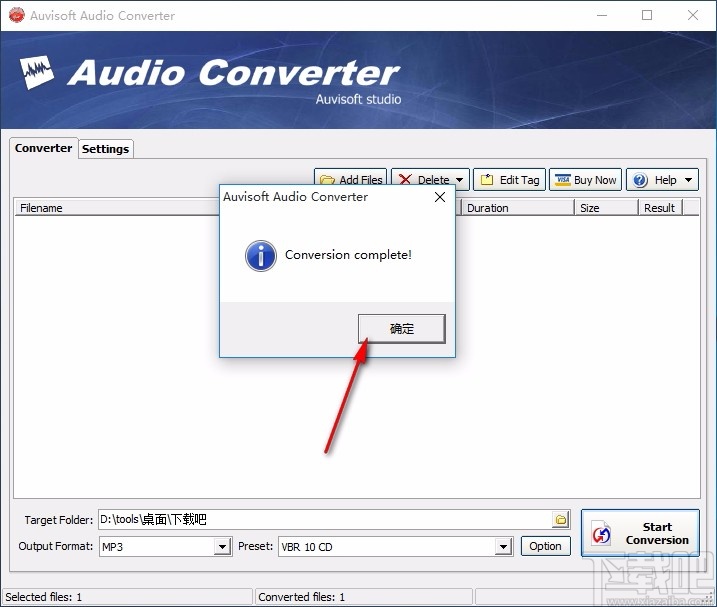Screen dimensions: 717x607
Task: Click the 'Output Format:' label
Action: click(55, 546)
